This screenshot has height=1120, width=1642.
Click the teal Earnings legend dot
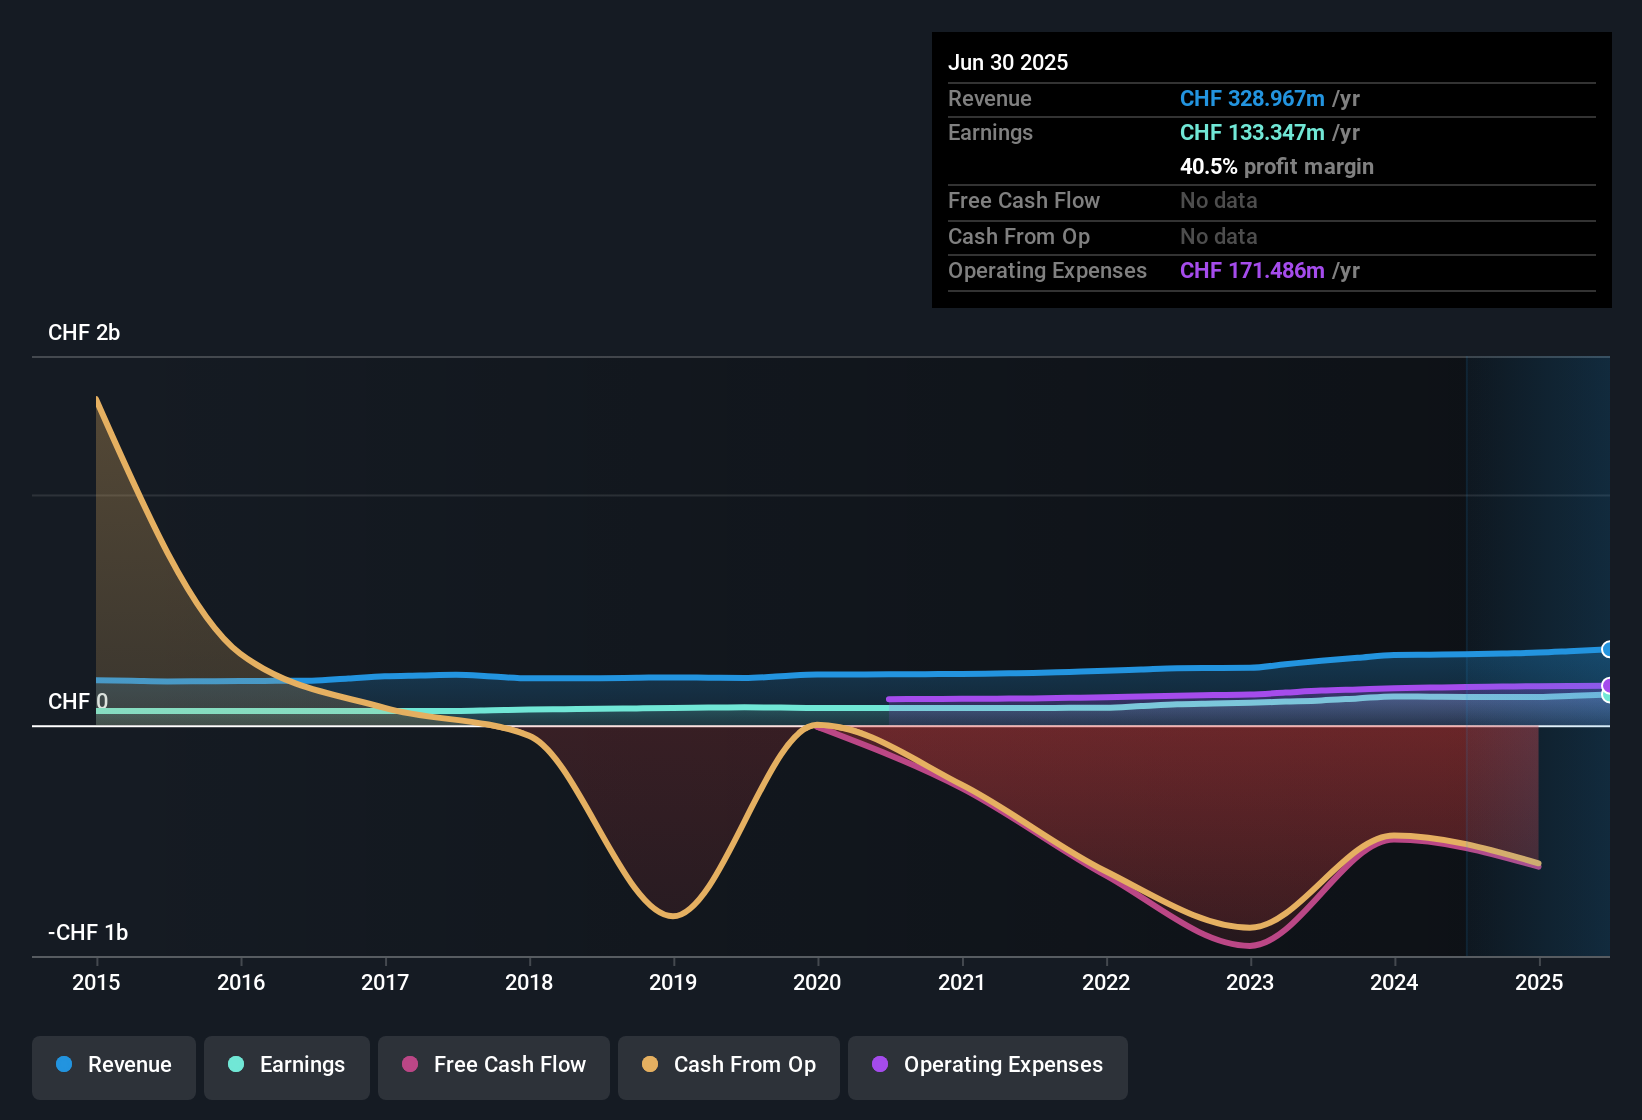point(235,1065)
